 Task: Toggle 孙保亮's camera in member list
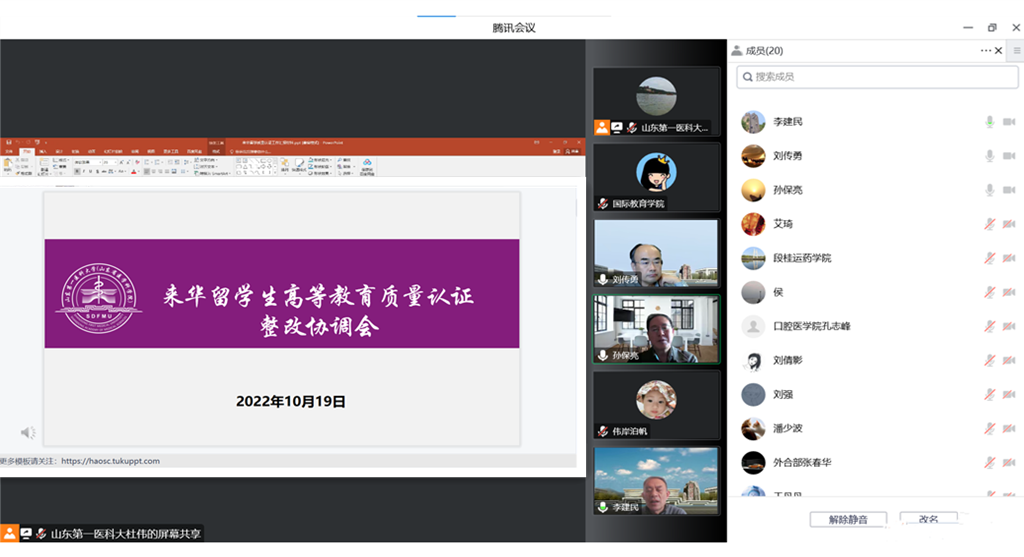(x=1009, y=189)
